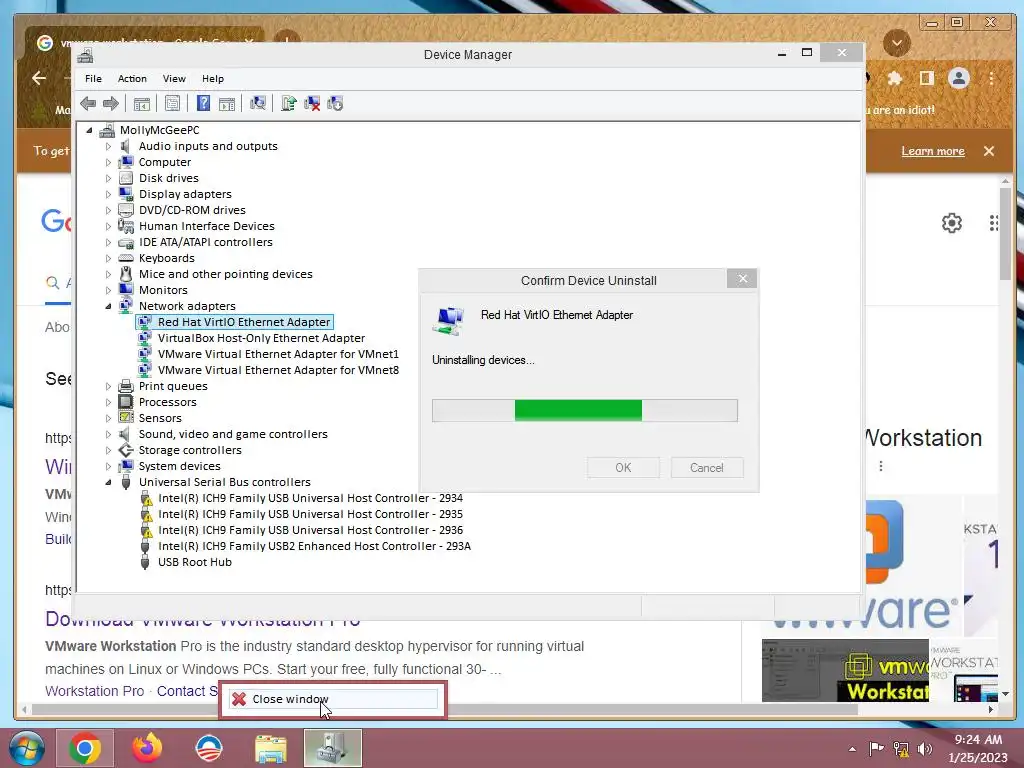The height and width of the screenshot is (768, 1024).
Task: Open the File menu
Action: pos(93,78)
